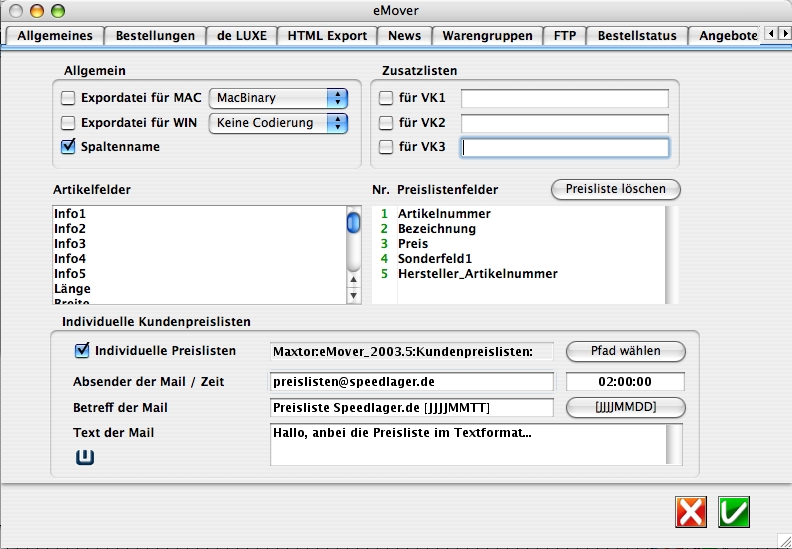
Task: Click the Artikelfelder list scrollbar thumb
Action: (x=354, y=222)
